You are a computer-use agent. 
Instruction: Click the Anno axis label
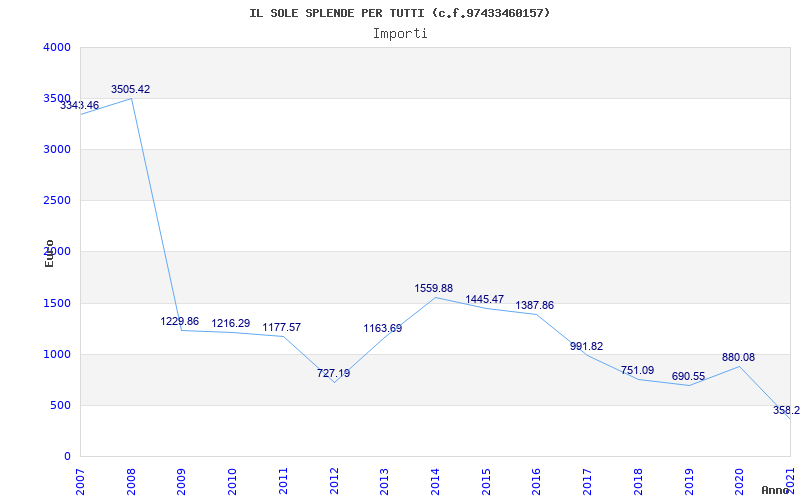tap(775, 490)
